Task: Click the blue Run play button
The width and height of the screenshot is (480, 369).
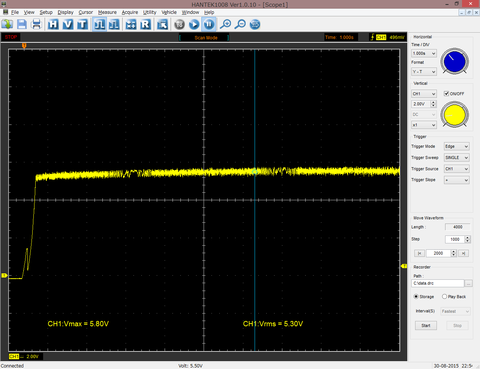Action: [194, 24]
